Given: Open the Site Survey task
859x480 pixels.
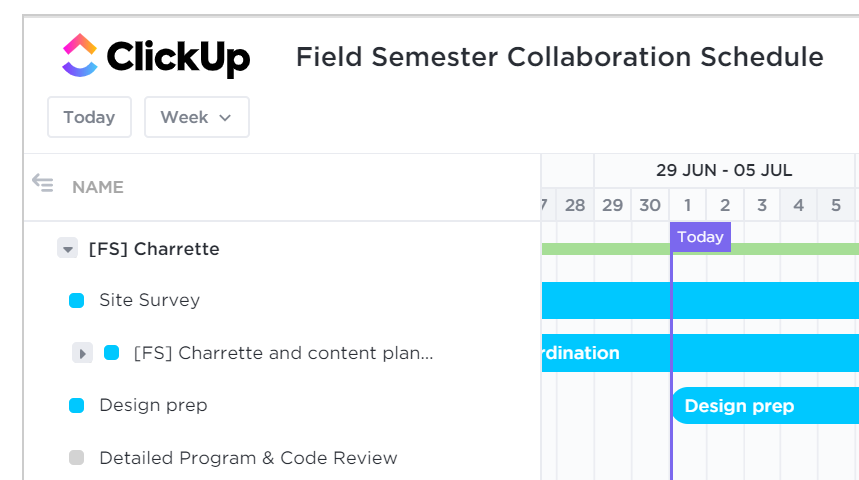Looking at the screenshot, I should pos(150,300).
